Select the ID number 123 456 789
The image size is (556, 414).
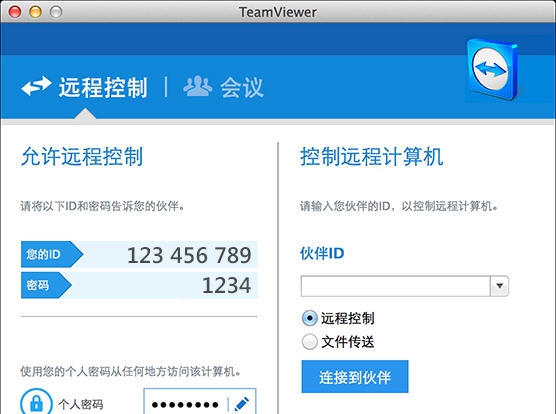point(189,255)
